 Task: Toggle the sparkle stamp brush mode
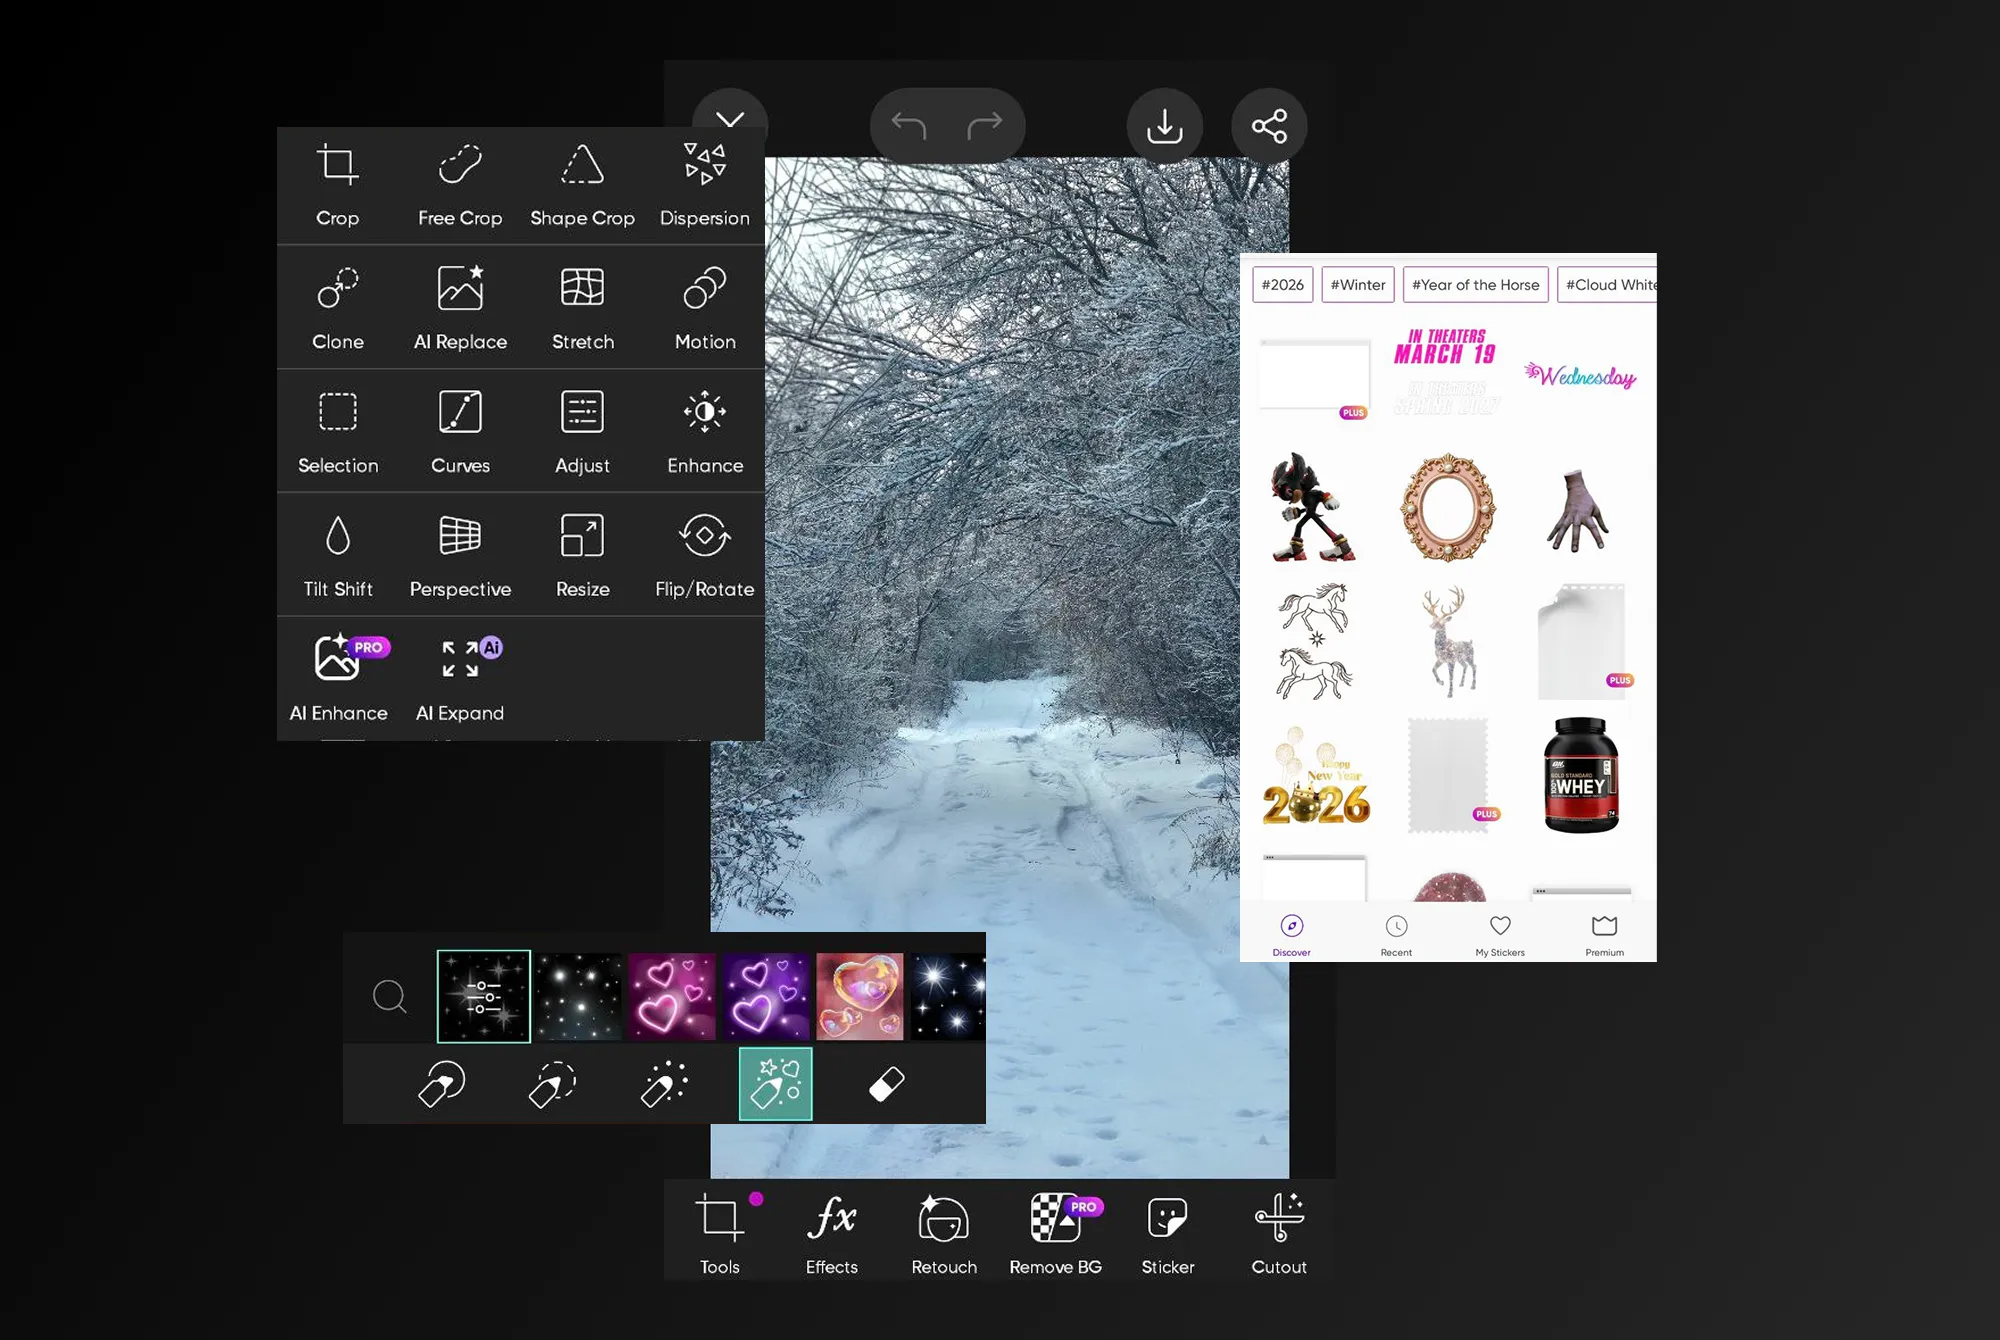point(775,1084)
